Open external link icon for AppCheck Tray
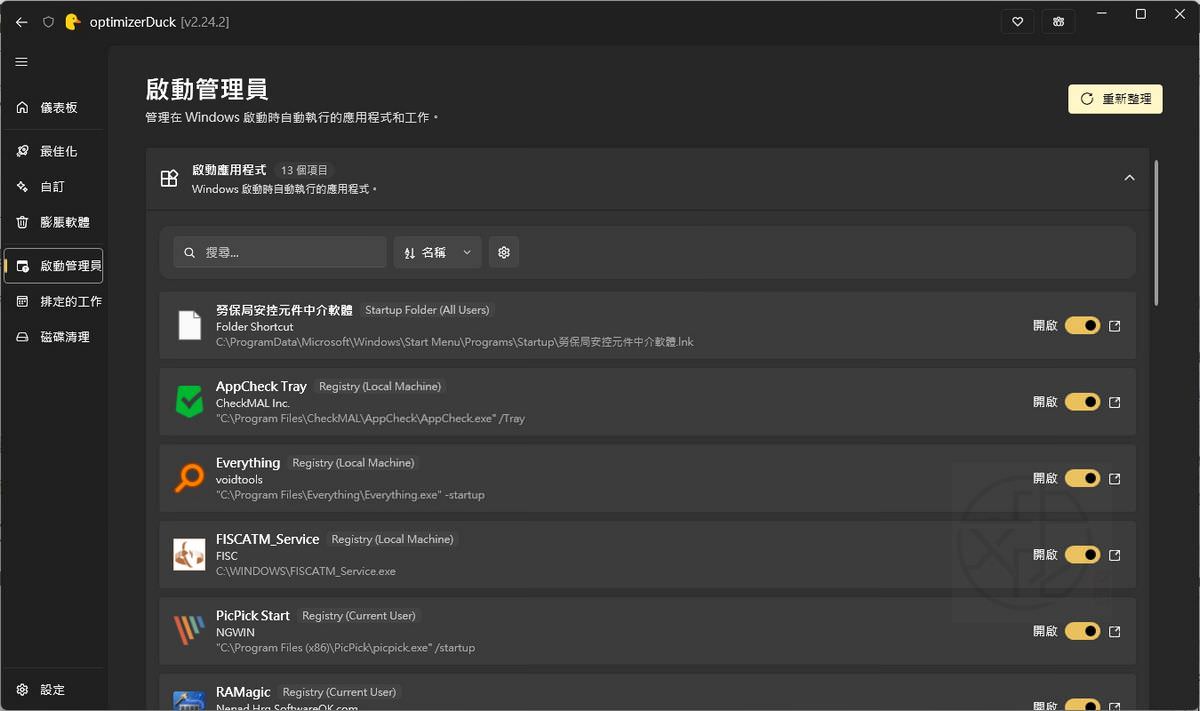Screen dimensions: 1200x711 click(x=1115, y=402)
